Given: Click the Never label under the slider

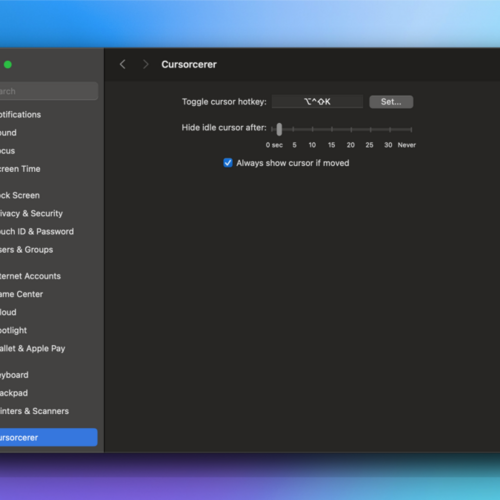Looking at the screenshot, I should click(x=407, y=145).
